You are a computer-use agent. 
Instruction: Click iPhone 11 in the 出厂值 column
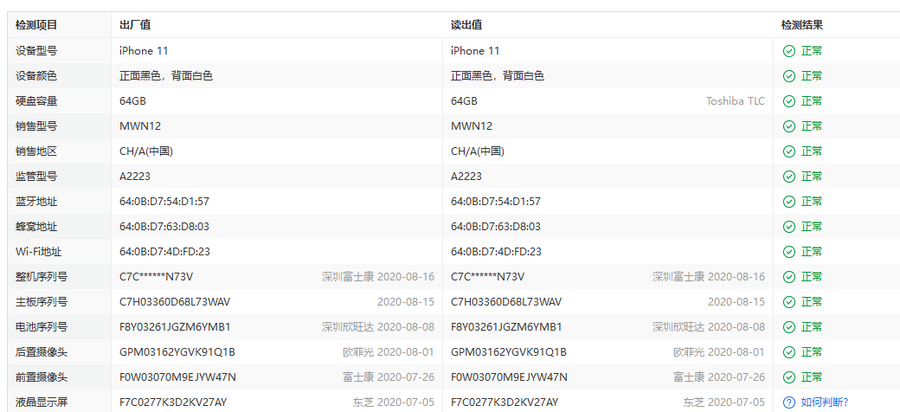pyautogui.click(x=143, y=51)
